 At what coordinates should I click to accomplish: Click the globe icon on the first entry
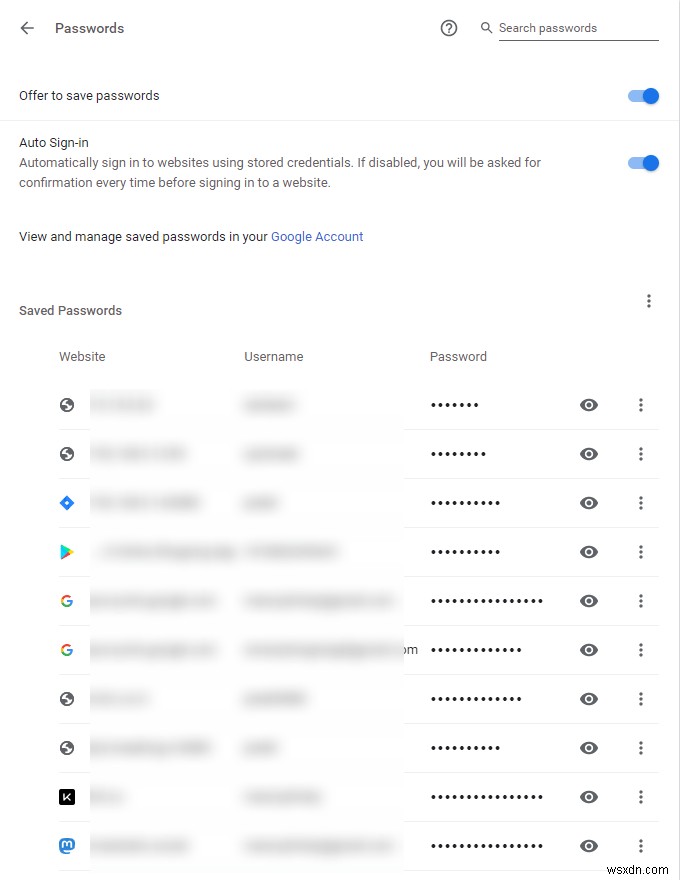pyautogui.click(x=67, y=405)
